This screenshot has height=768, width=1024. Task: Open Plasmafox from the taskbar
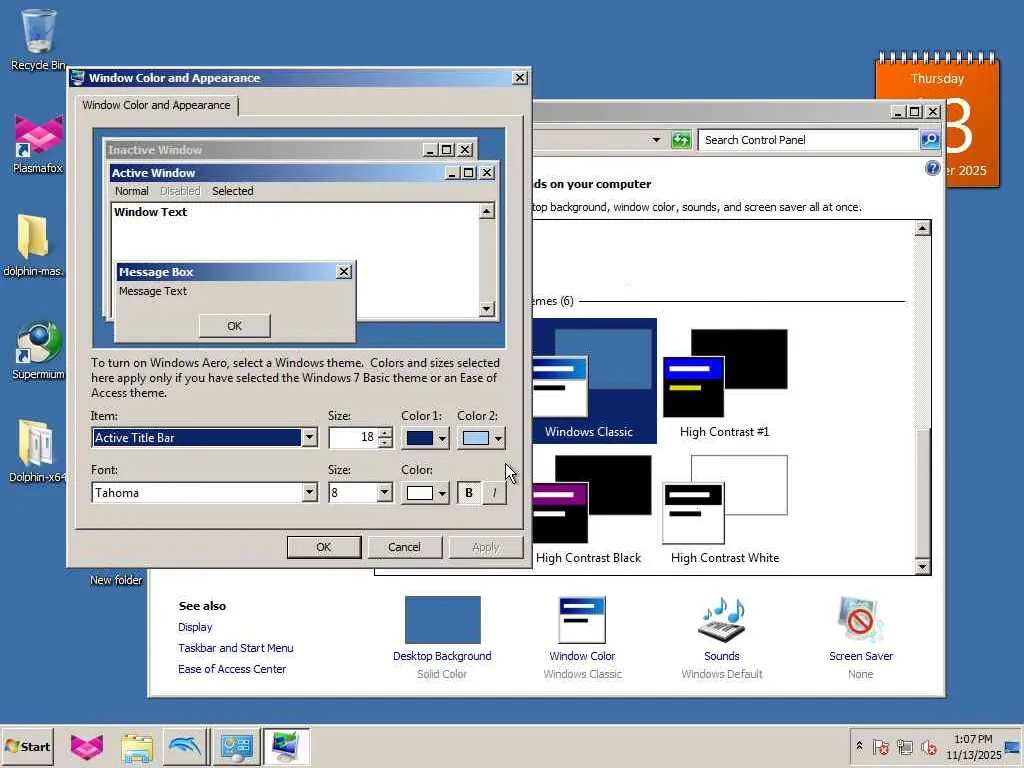click(x=86, y=746)
